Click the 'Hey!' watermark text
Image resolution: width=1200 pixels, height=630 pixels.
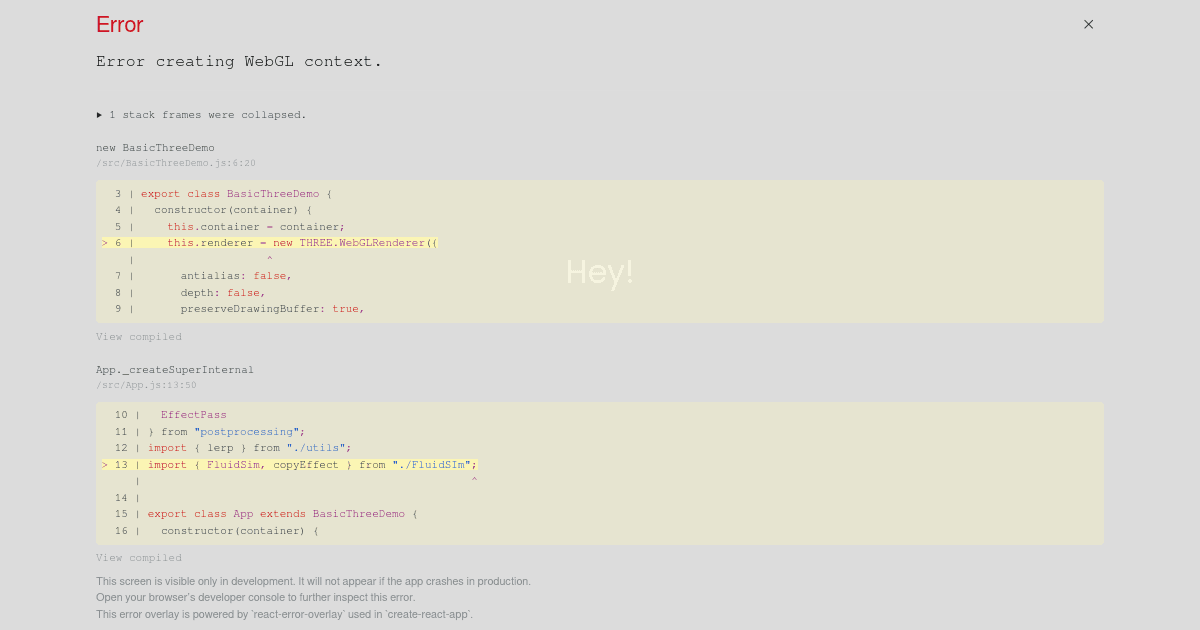(x=599, y=271)
